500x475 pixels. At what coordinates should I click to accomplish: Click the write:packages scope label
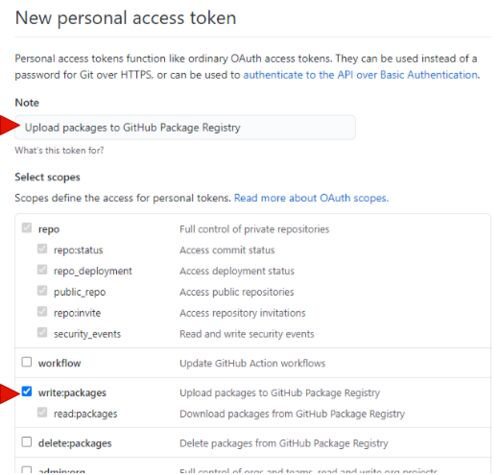[x=72, y=393]
